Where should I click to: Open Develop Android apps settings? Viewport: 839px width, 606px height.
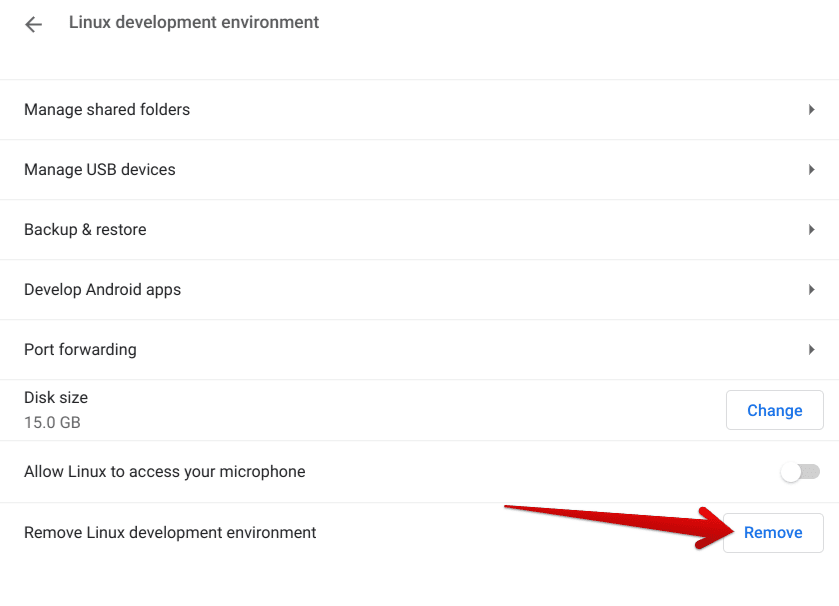pos(420,289)
